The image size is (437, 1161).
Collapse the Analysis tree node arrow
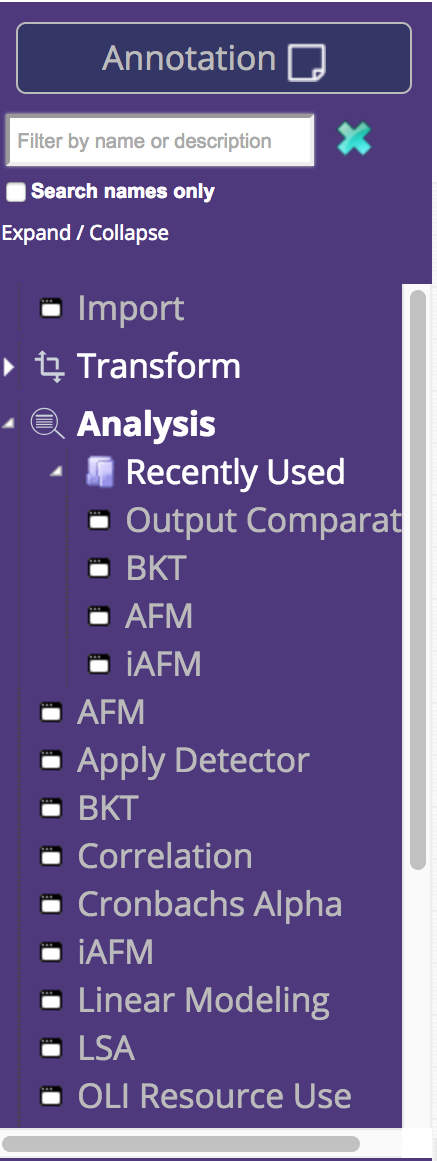point(8,424)
